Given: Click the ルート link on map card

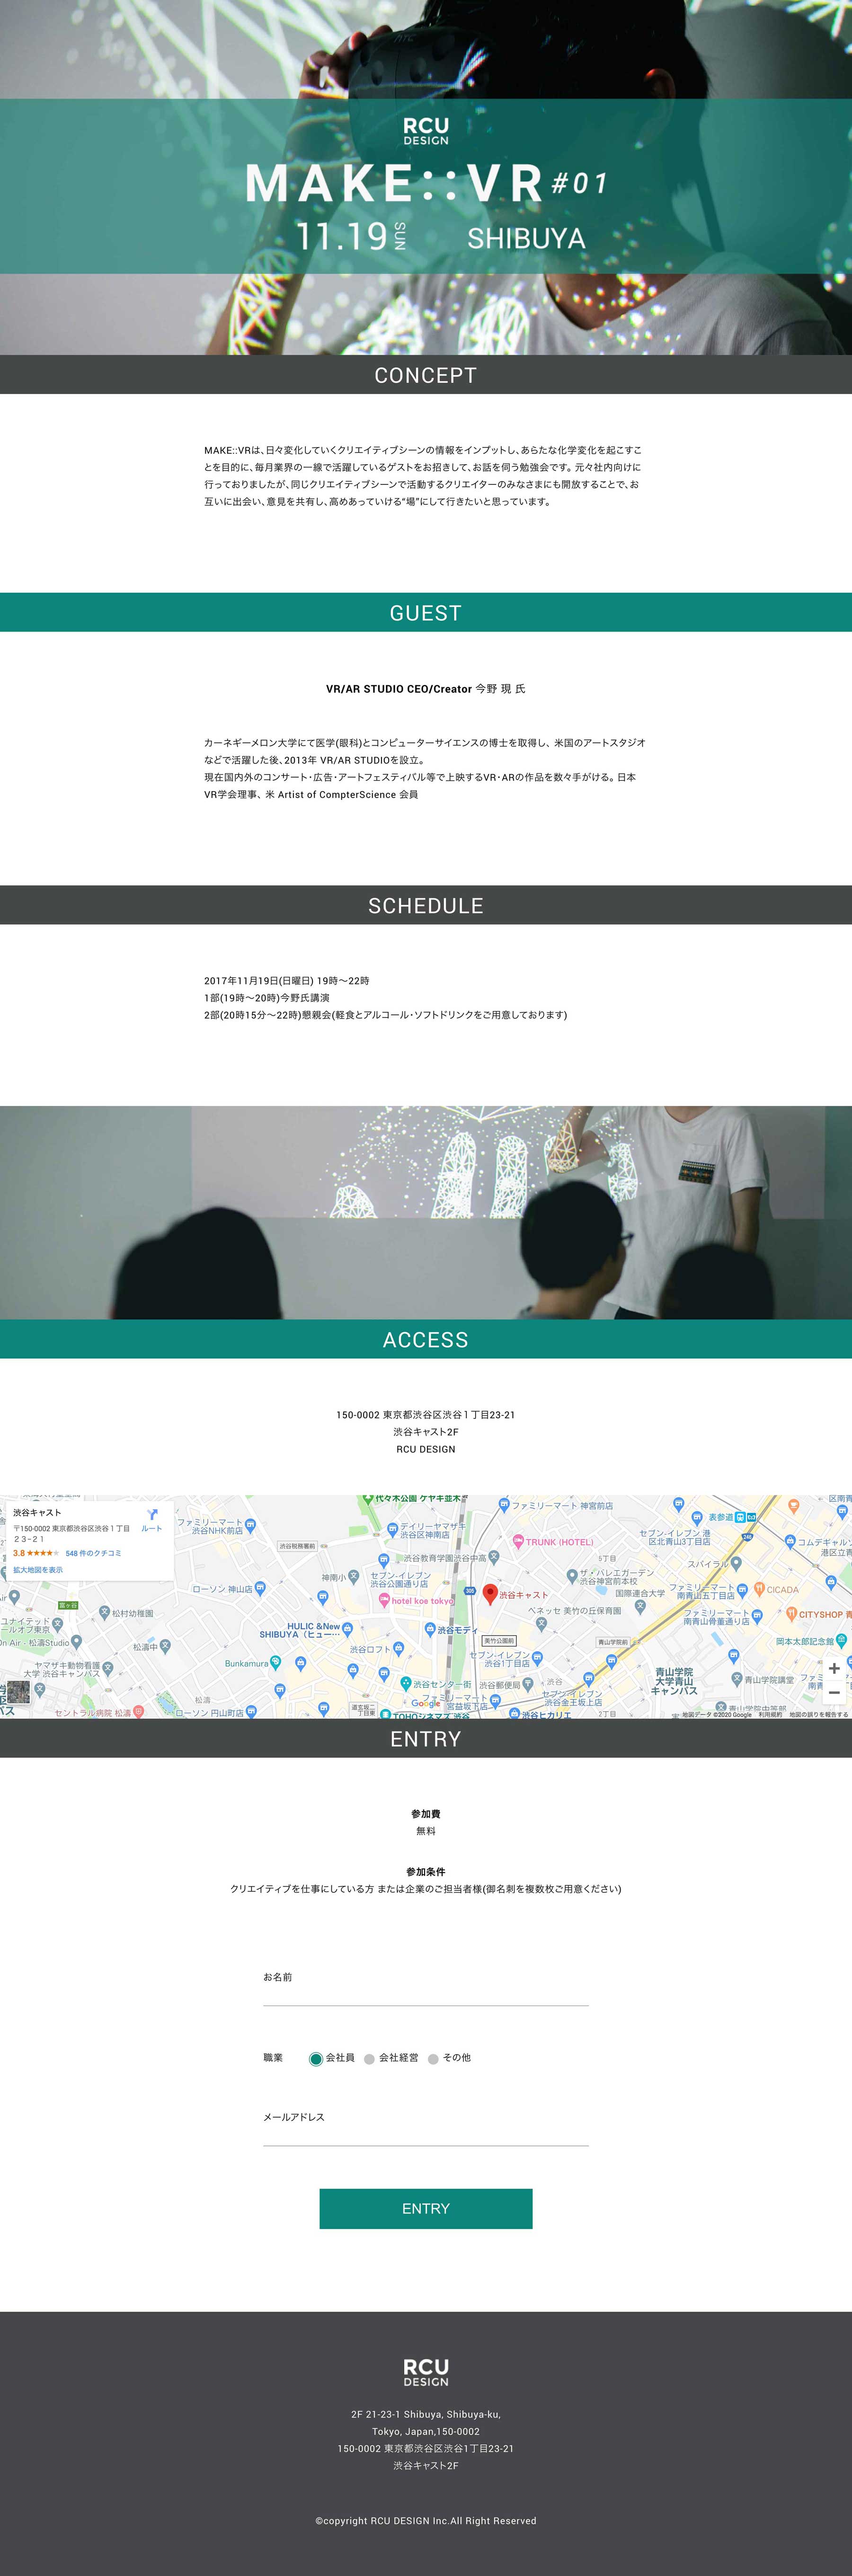Looking at the screenshot, I should click(152, 1528).
